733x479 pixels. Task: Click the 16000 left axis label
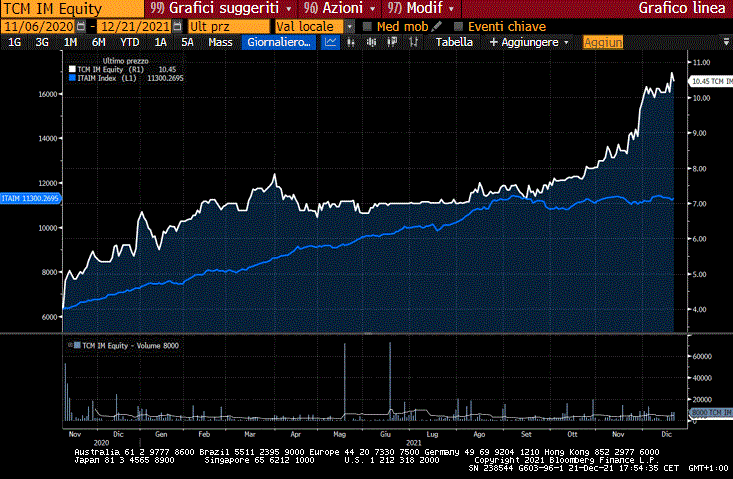(48, 94)
